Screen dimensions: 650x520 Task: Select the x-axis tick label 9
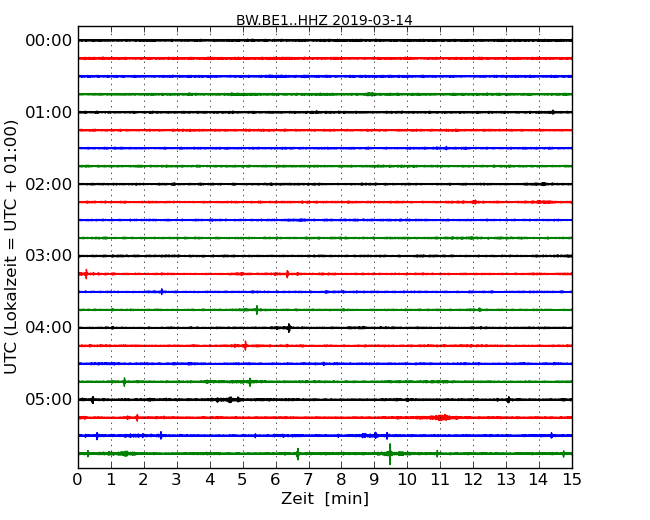click(x=374, y=480)
